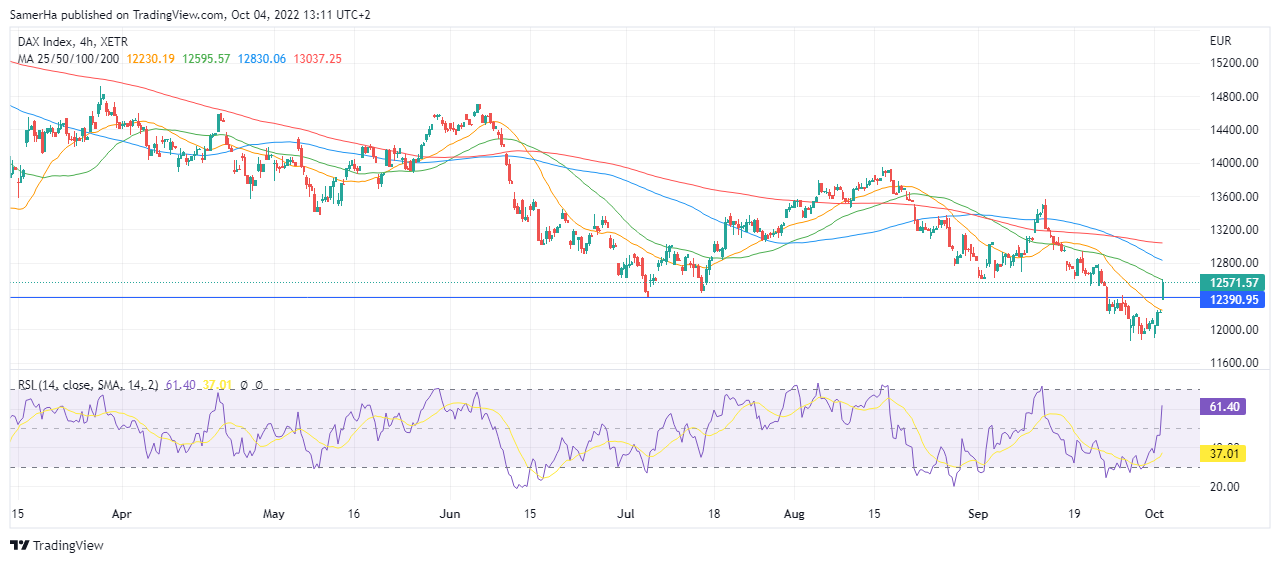Click the Apr label on time axis
1280x563 pixels.
122,513
